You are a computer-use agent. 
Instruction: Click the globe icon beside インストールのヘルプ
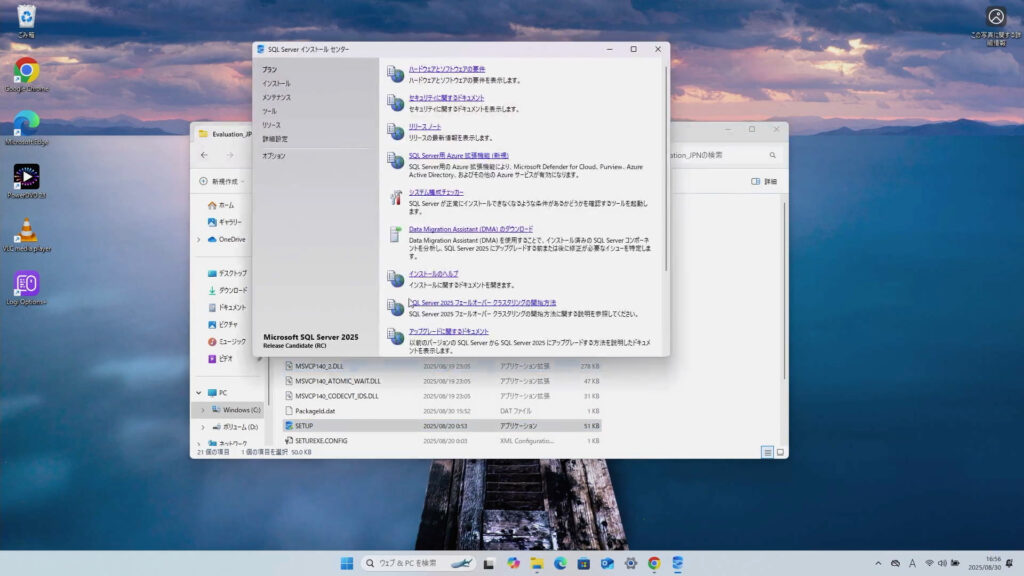click(395, 278)
